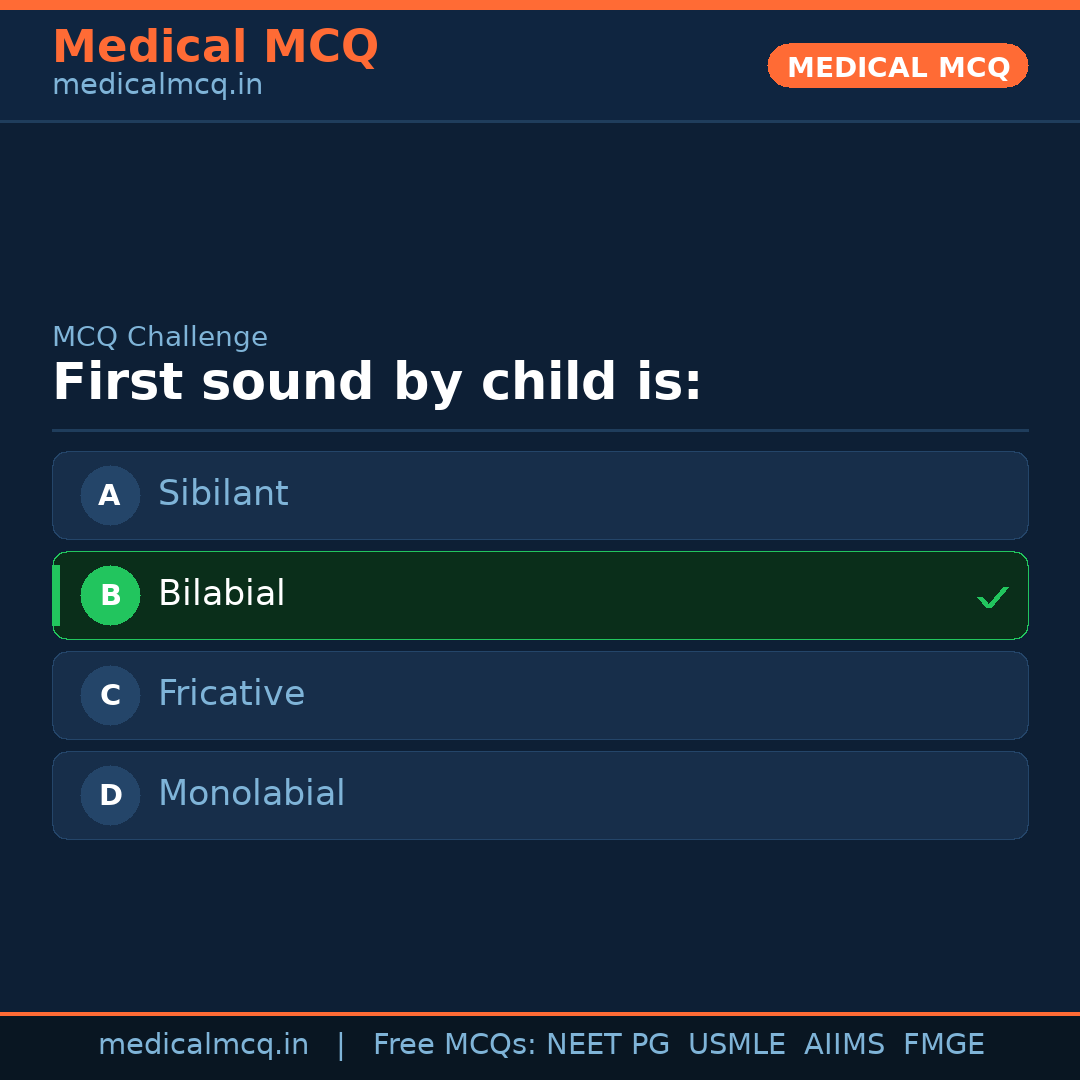Choose the Bilabial answer option
Image resolution: width=1080 pixels, height=1080 pixels.
click(x=540, y=595)
